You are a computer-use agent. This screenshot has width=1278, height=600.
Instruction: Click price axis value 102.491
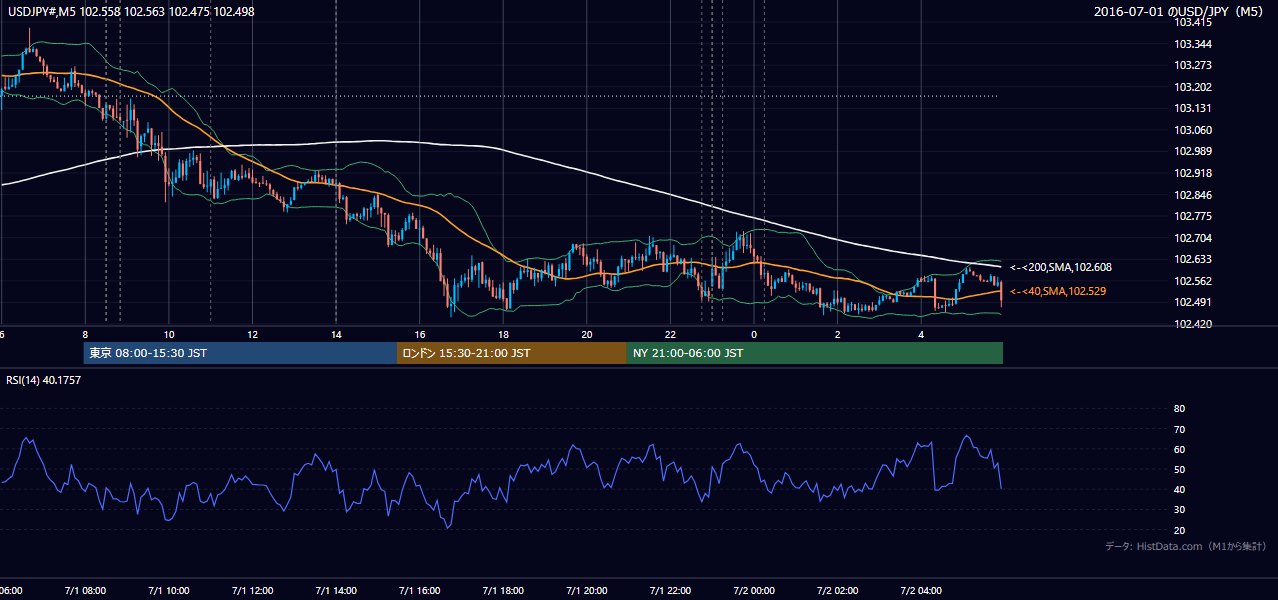(1193, 302)
